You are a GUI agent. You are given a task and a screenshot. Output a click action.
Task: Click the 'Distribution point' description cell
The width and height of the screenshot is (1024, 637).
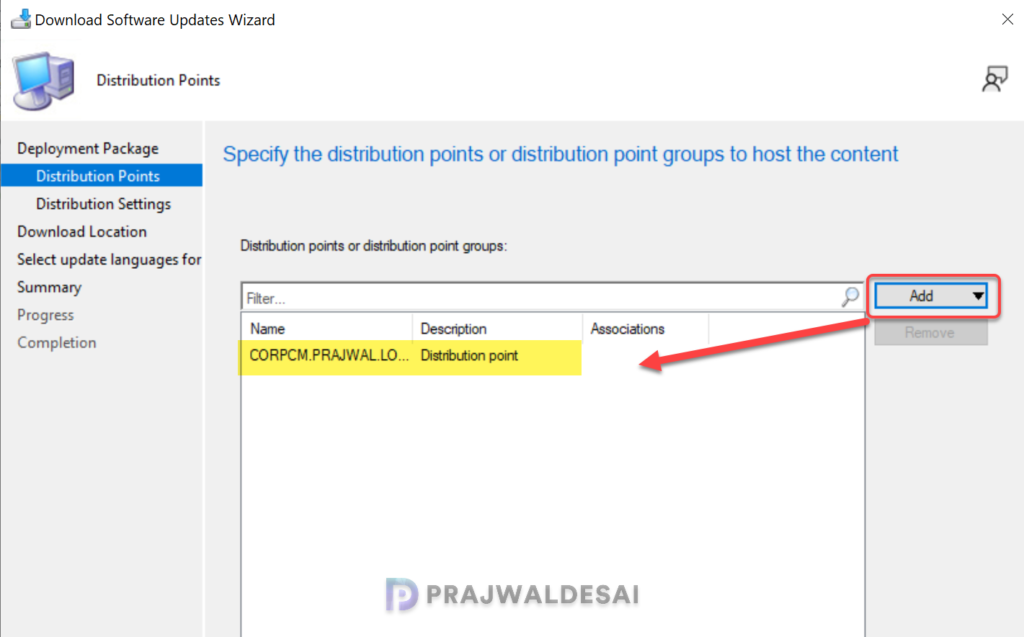469,356
